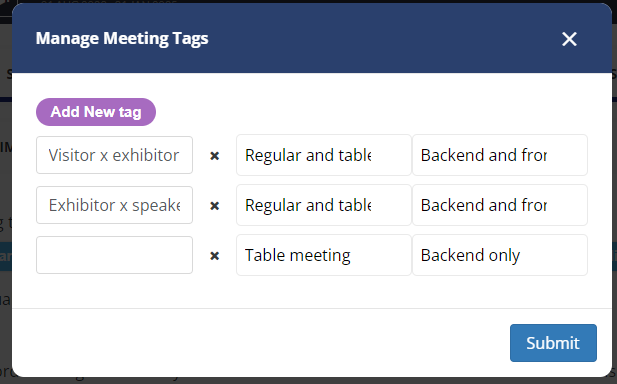
Task: Click the empty tag name input
Action: [x=115, y=255]
